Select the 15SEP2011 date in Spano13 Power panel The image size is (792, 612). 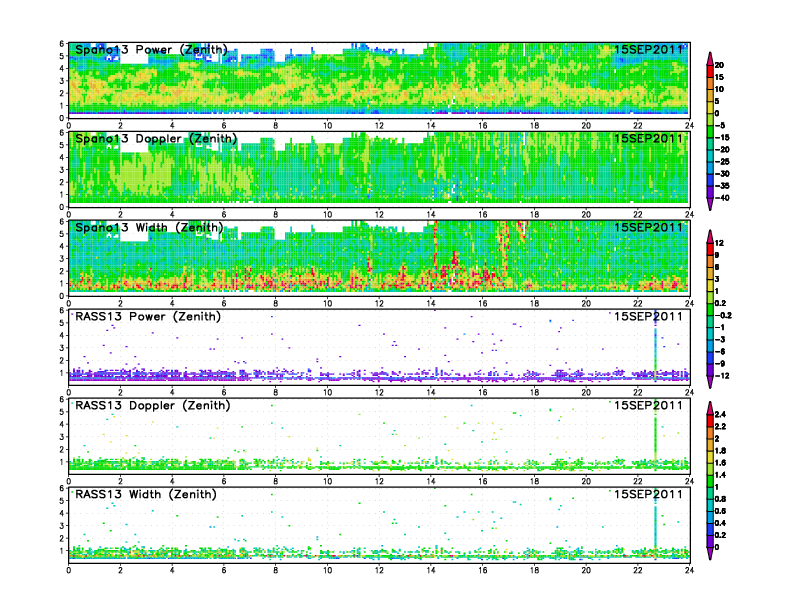[649, 49]
